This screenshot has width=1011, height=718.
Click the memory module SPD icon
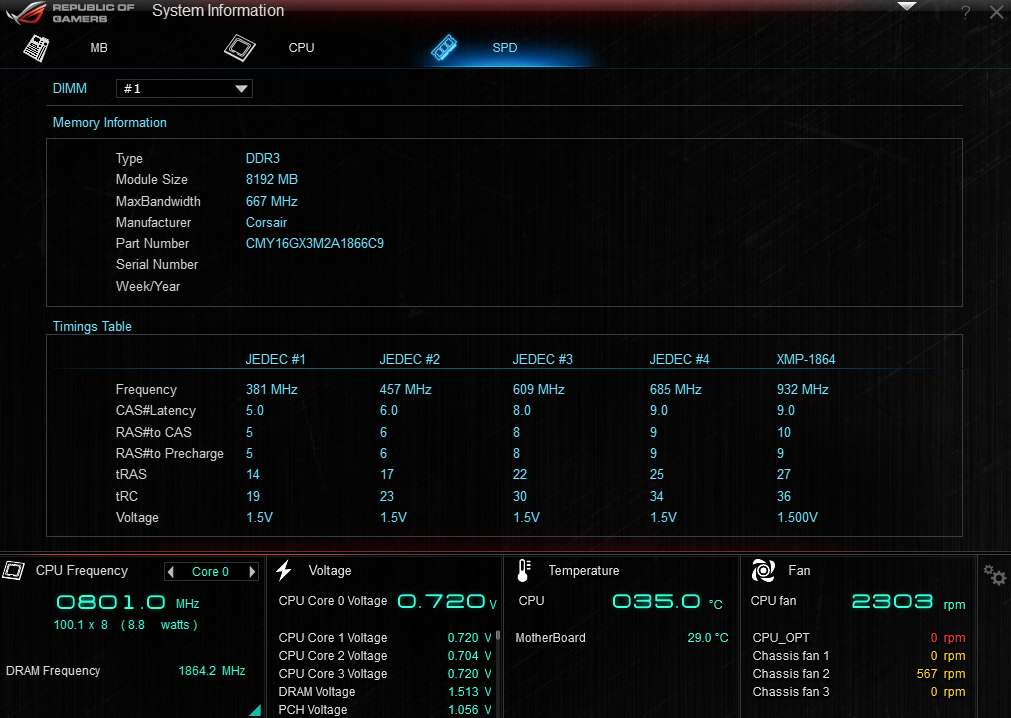click(444, 48)
